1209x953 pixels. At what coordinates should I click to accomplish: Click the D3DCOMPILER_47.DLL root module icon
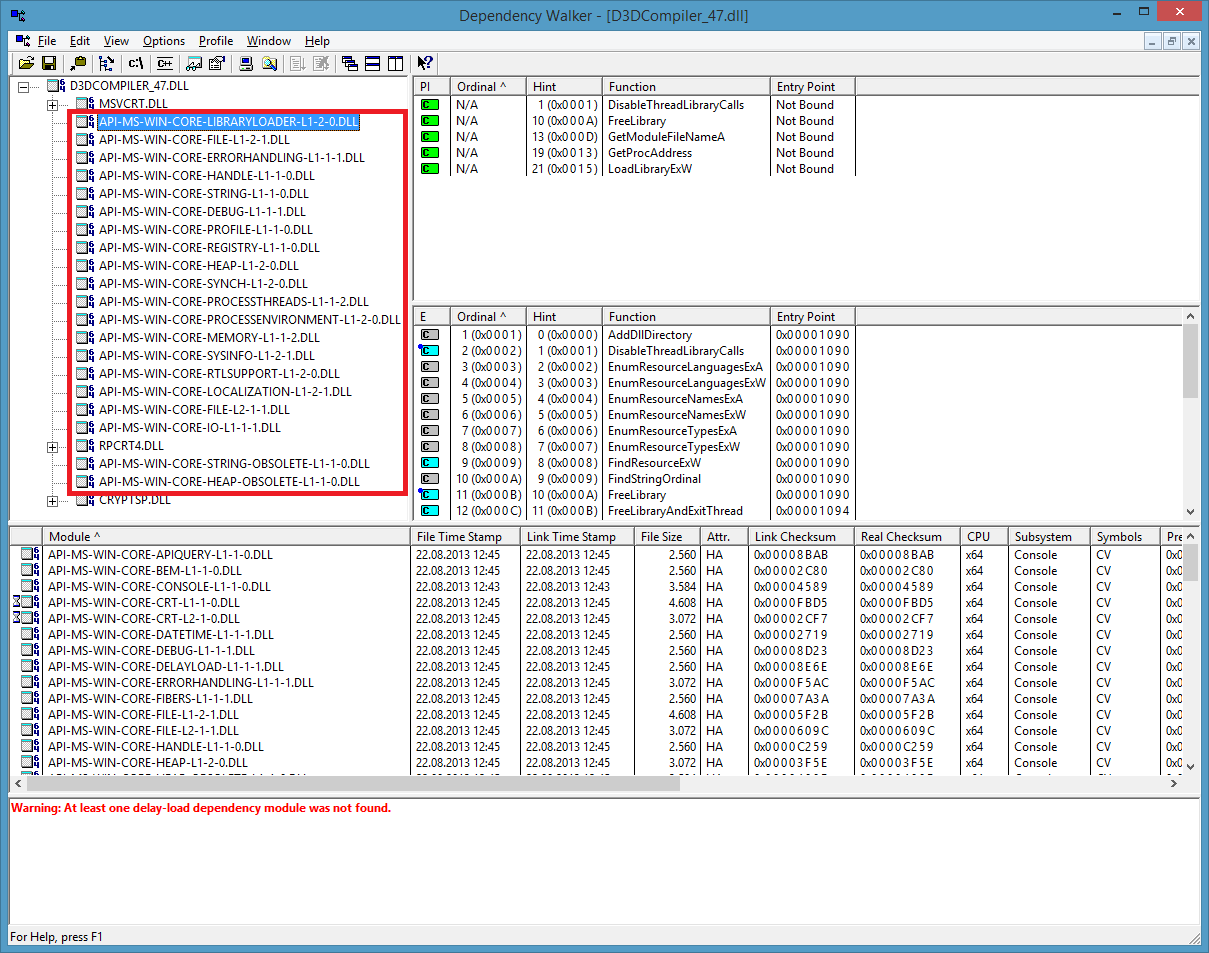(57, 86)
